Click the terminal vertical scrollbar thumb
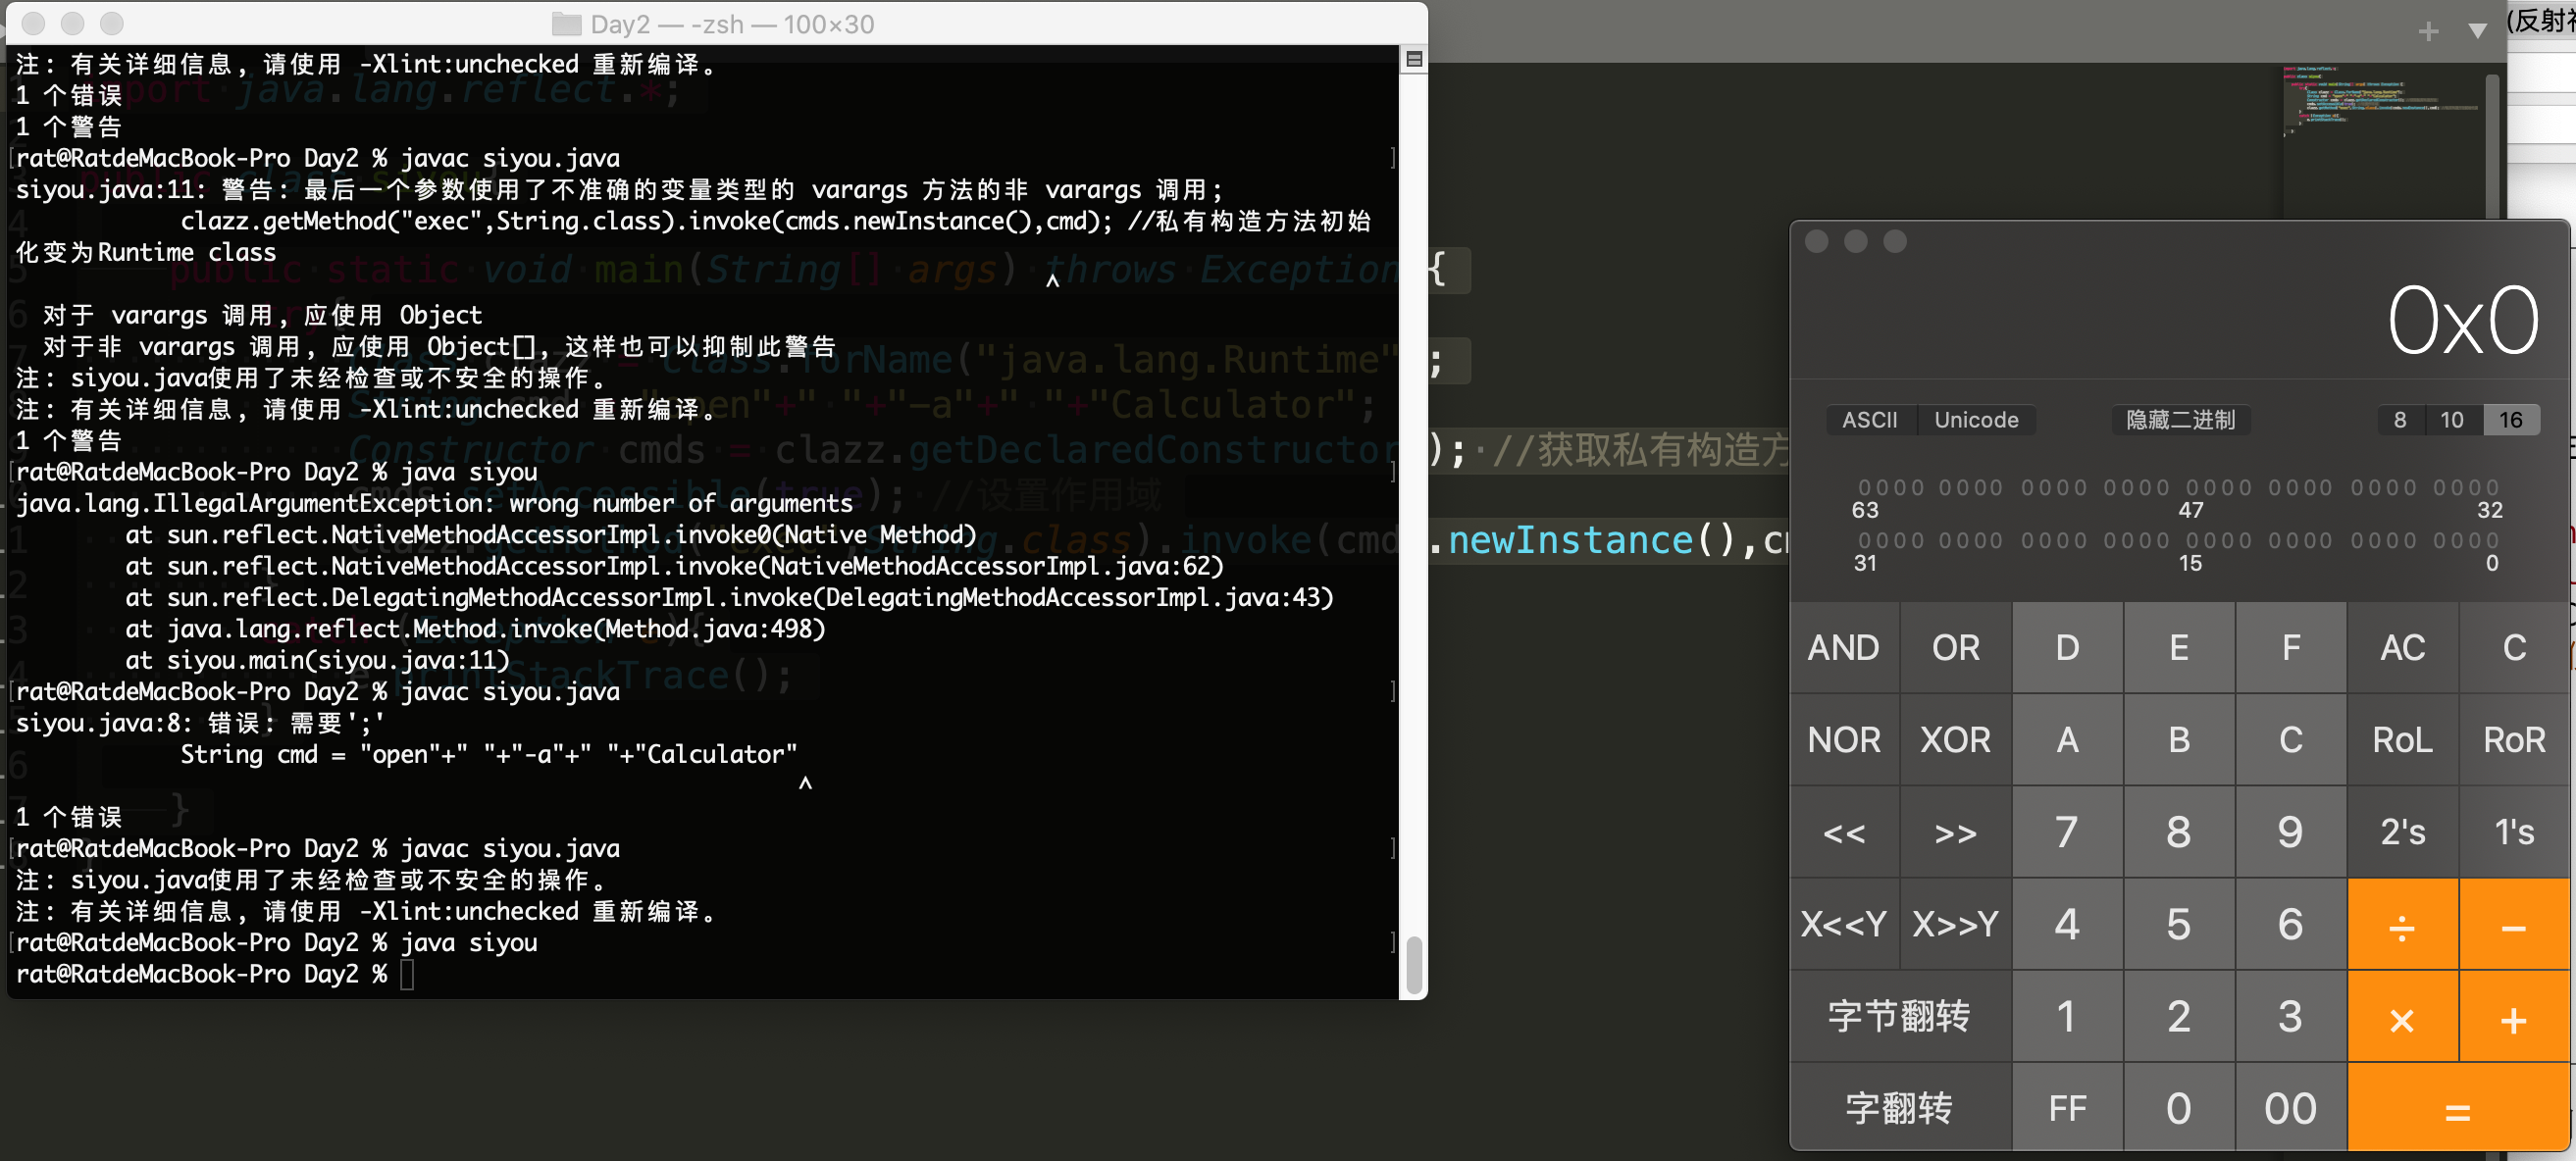 point(1413,964)
